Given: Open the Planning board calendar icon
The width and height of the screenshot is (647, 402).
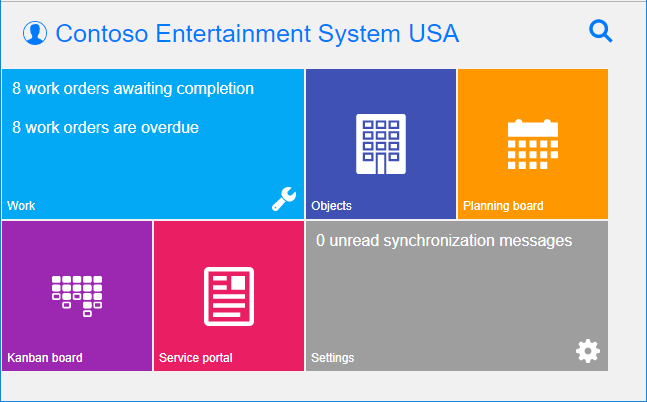Looking at the screenshot, I should (533, 144).
